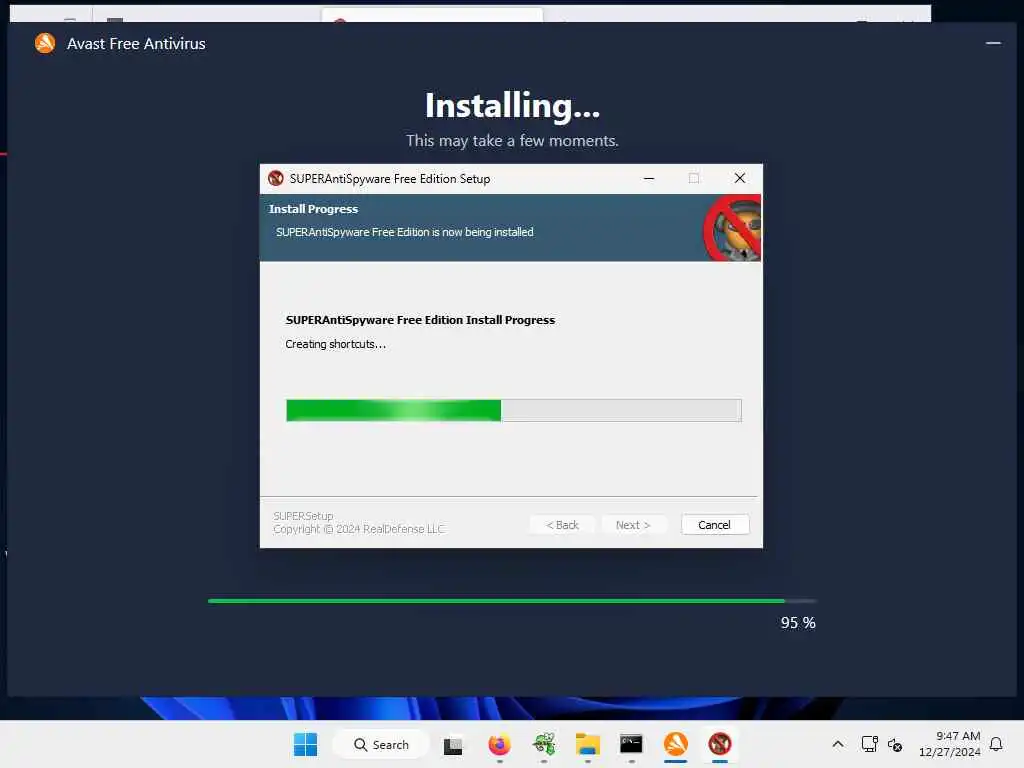Open the Command Prompt taskbar icon
Screen dimensions: 1024x768
tap(631, 744)
